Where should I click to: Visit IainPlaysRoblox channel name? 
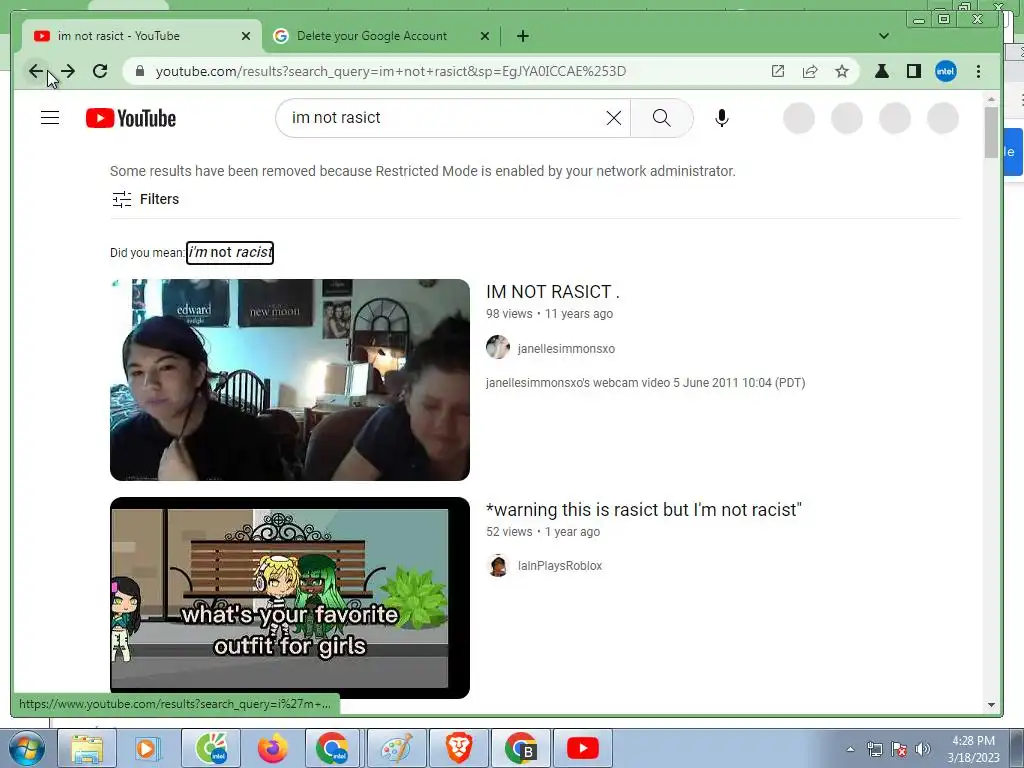coord(560,566)
